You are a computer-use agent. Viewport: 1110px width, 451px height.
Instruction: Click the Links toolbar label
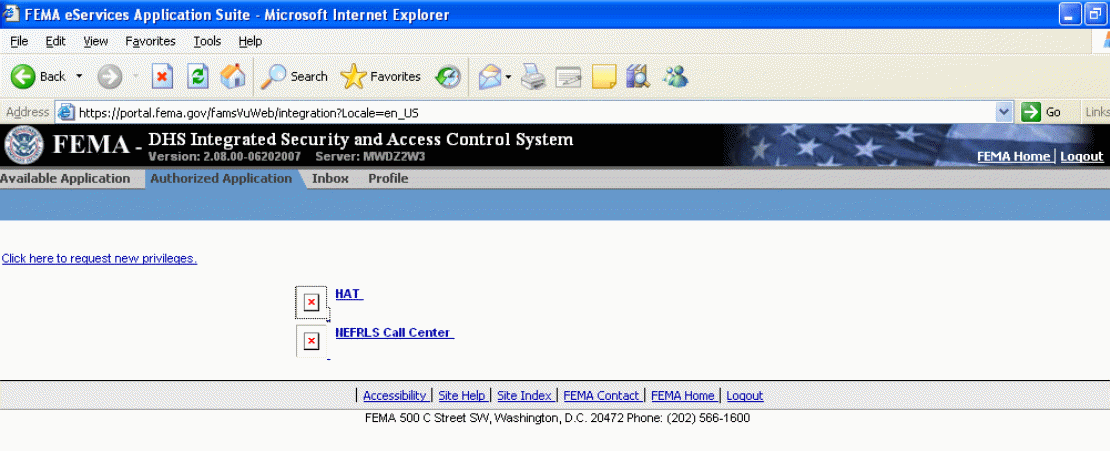1097,112
